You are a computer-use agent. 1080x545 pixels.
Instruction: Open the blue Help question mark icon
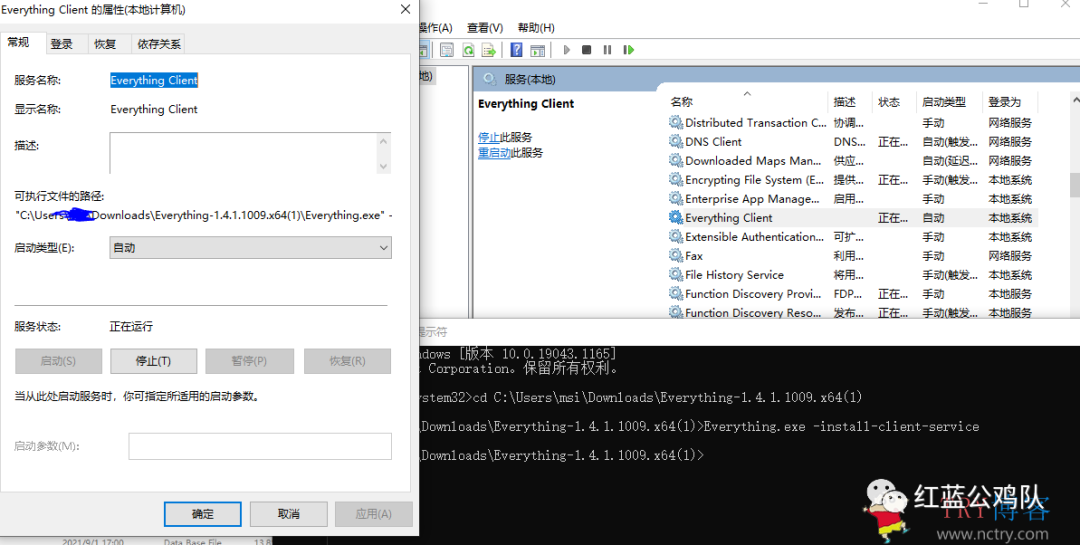coord(517,50)
